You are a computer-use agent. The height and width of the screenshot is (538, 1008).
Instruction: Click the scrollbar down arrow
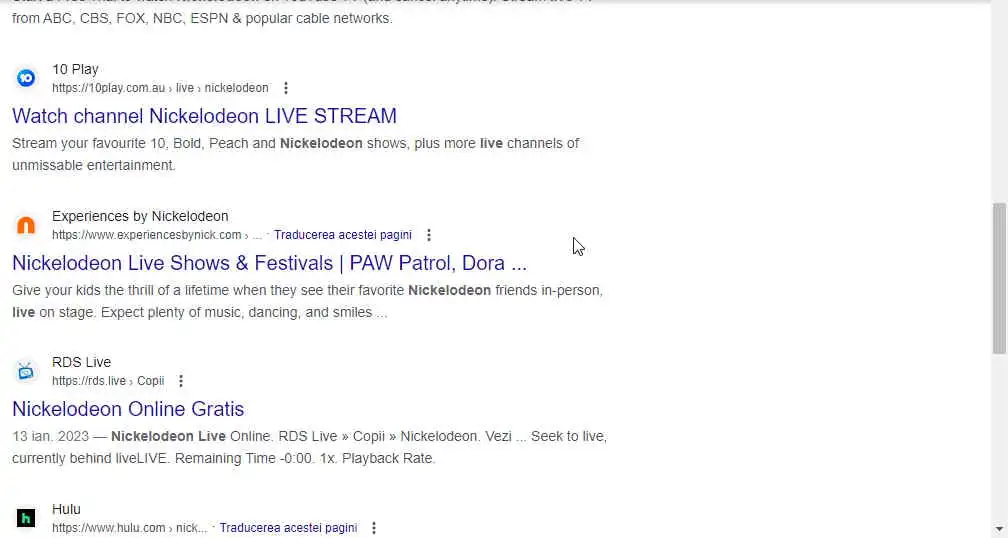(x=999, y=530)
